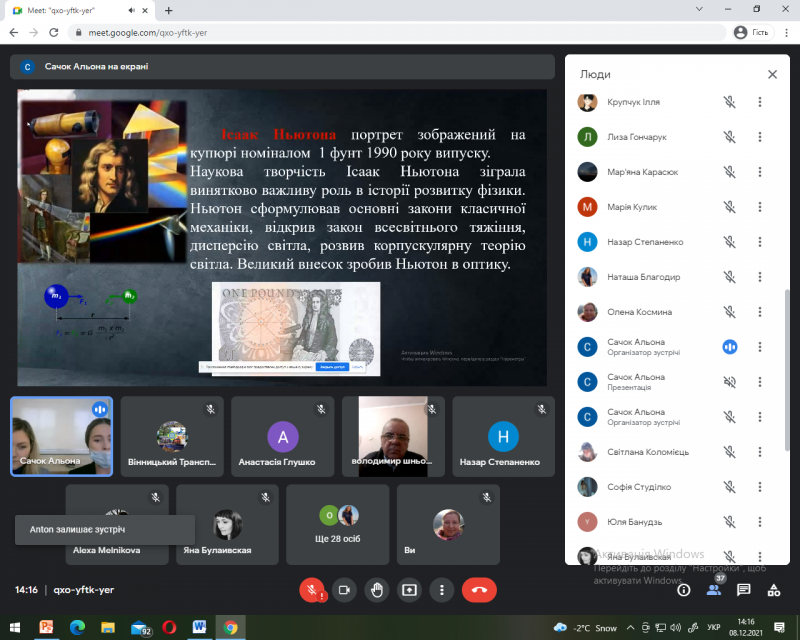Open Opera browser from the taskbar

point(169,627)
